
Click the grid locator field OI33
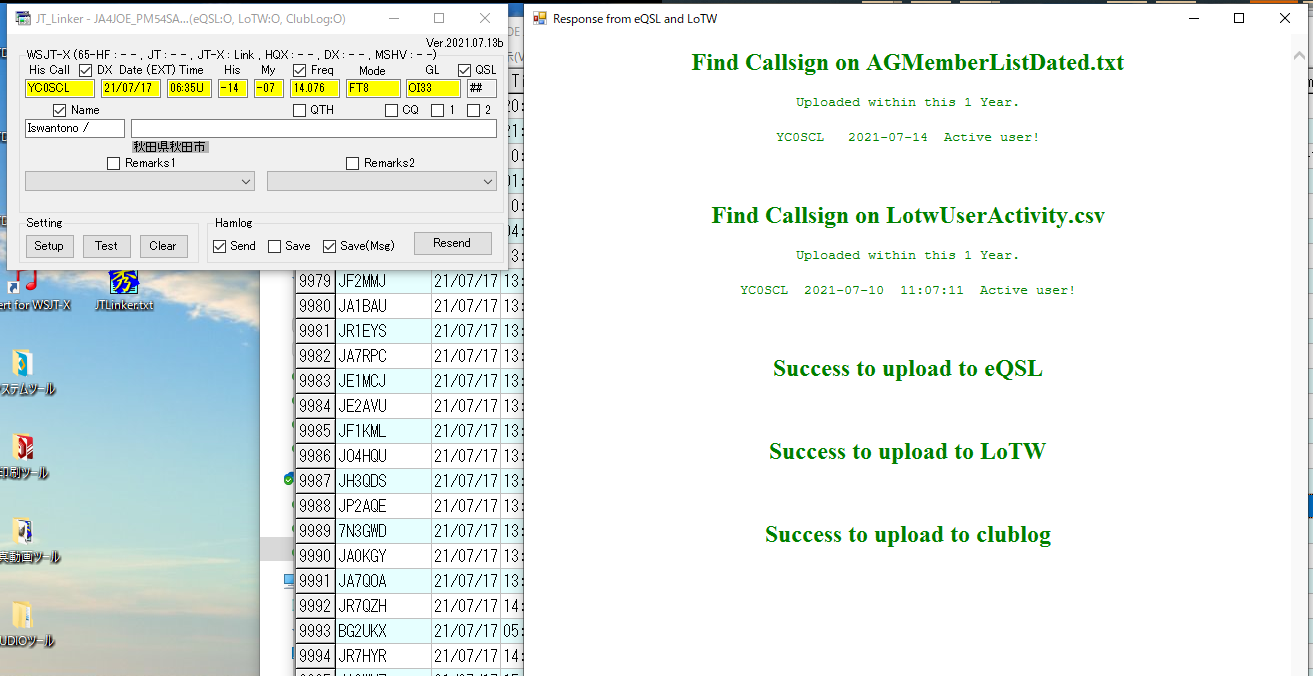coord(433,88)
